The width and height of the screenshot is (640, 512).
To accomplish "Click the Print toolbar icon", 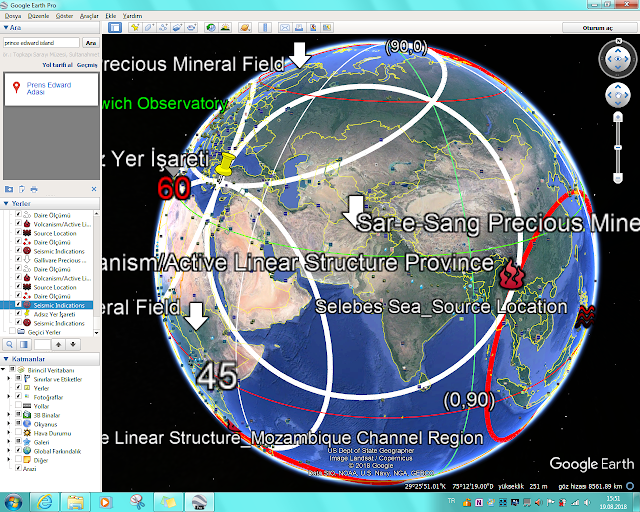I will point(299,27).
